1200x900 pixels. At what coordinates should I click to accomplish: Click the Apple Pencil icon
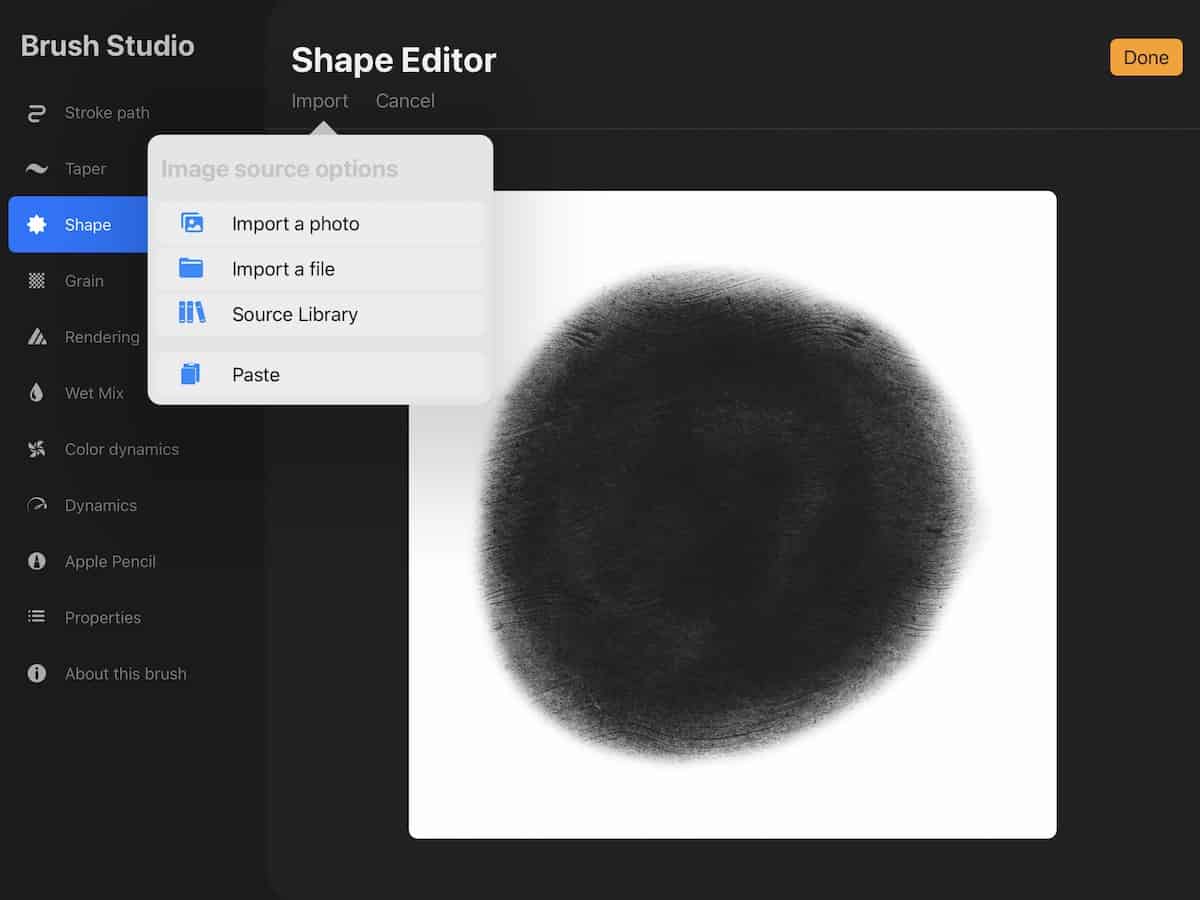coord(37,561)
